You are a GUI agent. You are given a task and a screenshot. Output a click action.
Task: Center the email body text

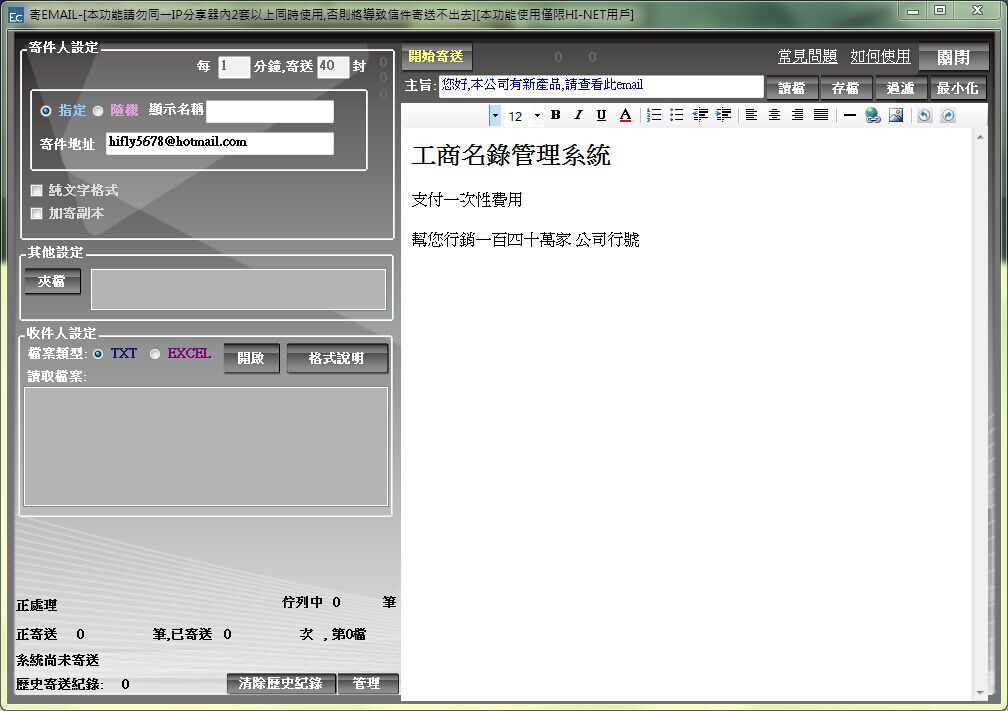[x=774, y=115]
